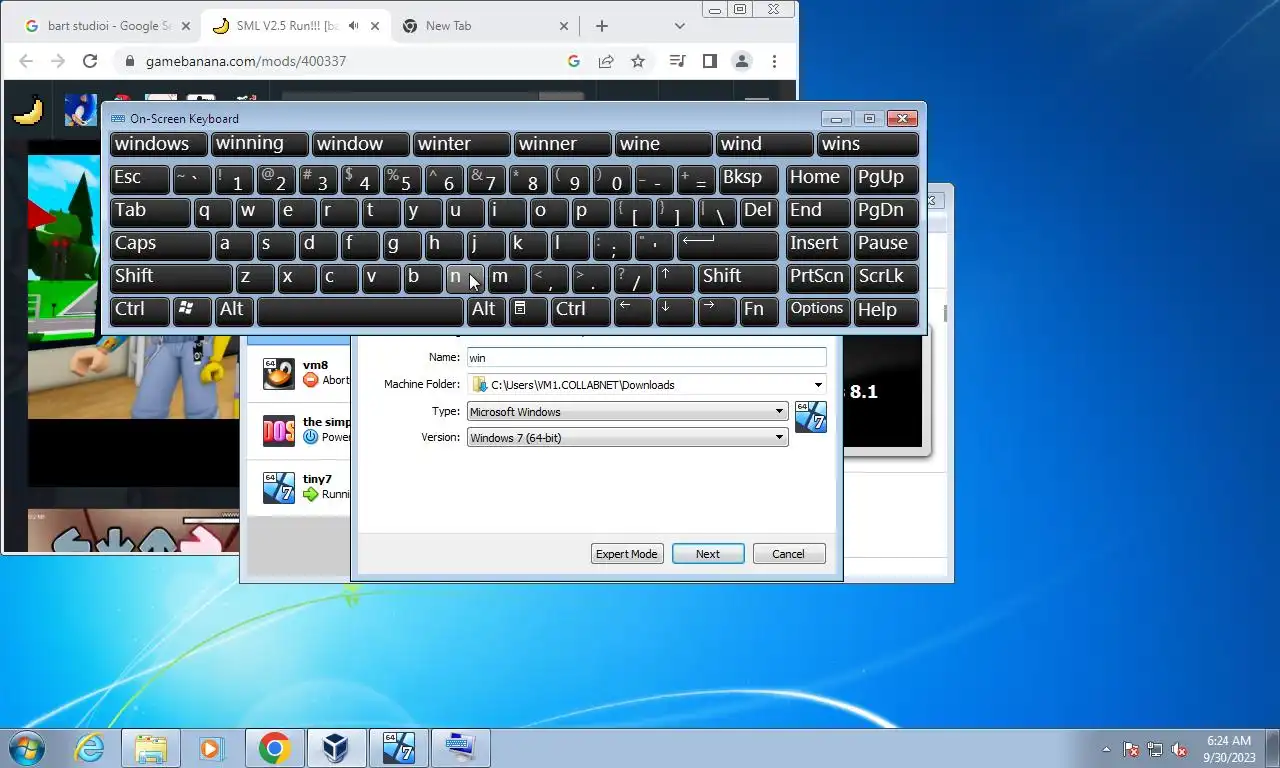The width and height of the screenshot is (1280, 768).
Task: Click the PrtScn key
Action: point(818,278)
